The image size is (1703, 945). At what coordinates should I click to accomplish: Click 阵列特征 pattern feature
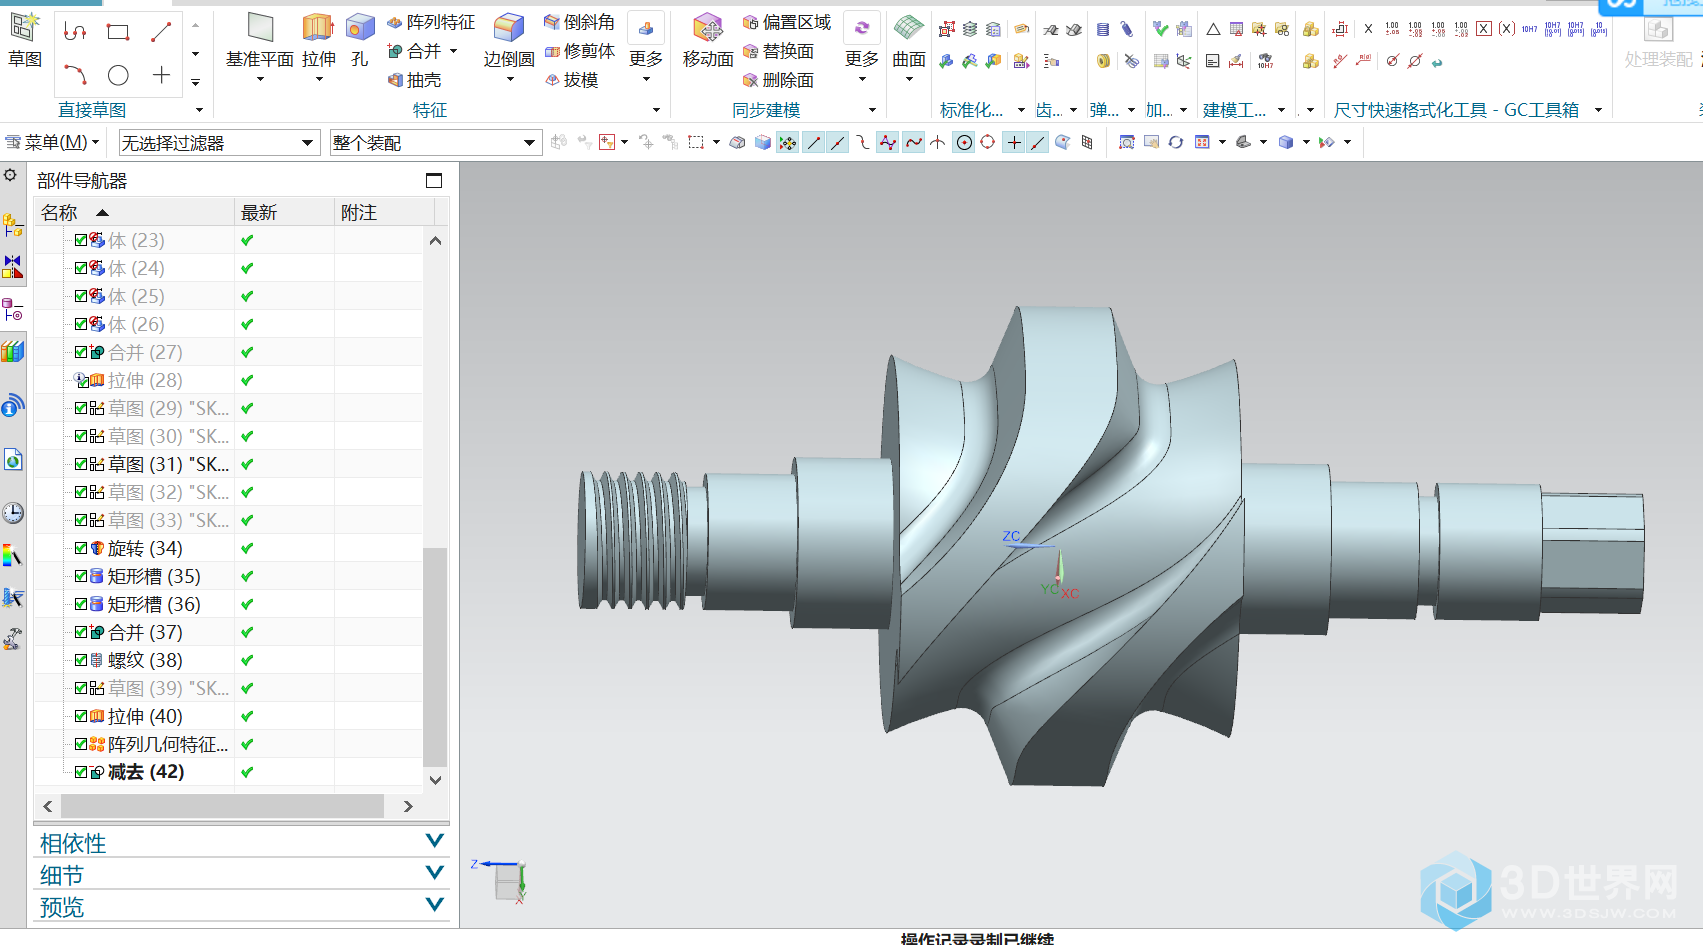point(431,22)
